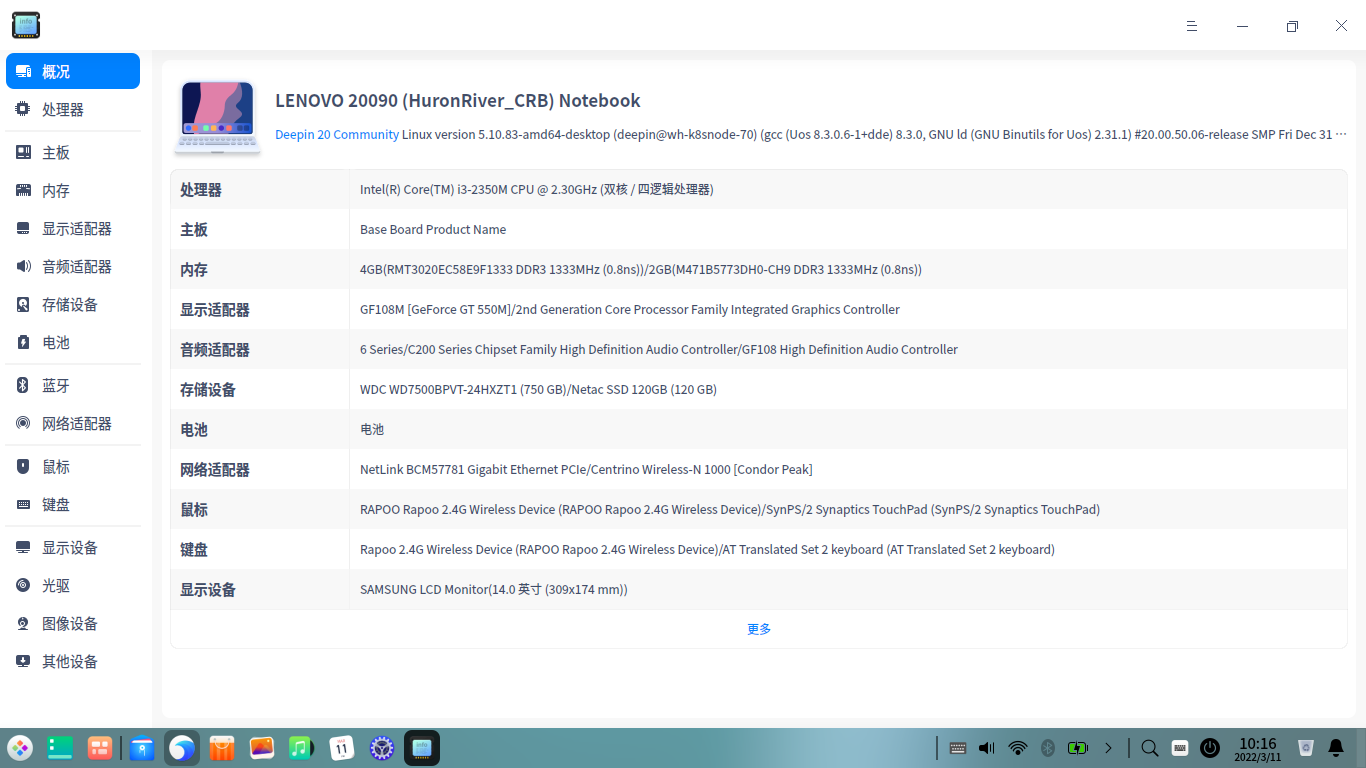Screen dimensions: 1366x768
Task: Open the 处理器 processor sidebar category
Action: (73, 109)
